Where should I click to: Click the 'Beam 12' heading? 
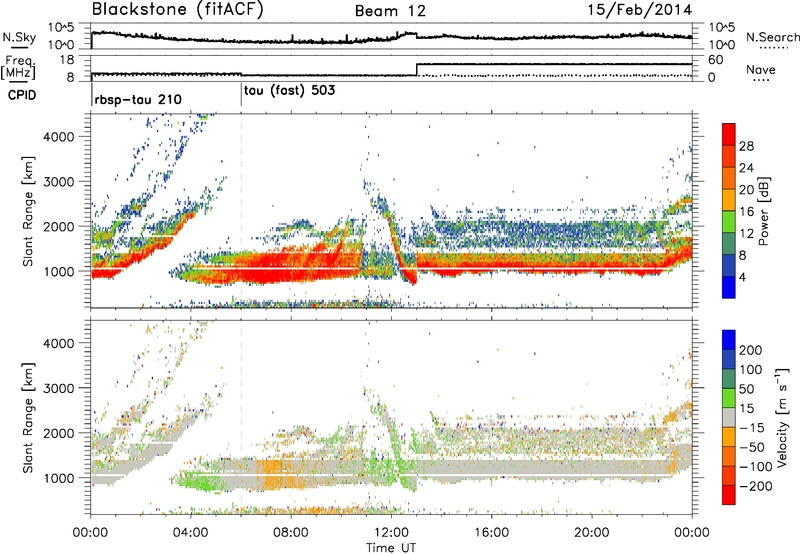[x=390, y=11]
